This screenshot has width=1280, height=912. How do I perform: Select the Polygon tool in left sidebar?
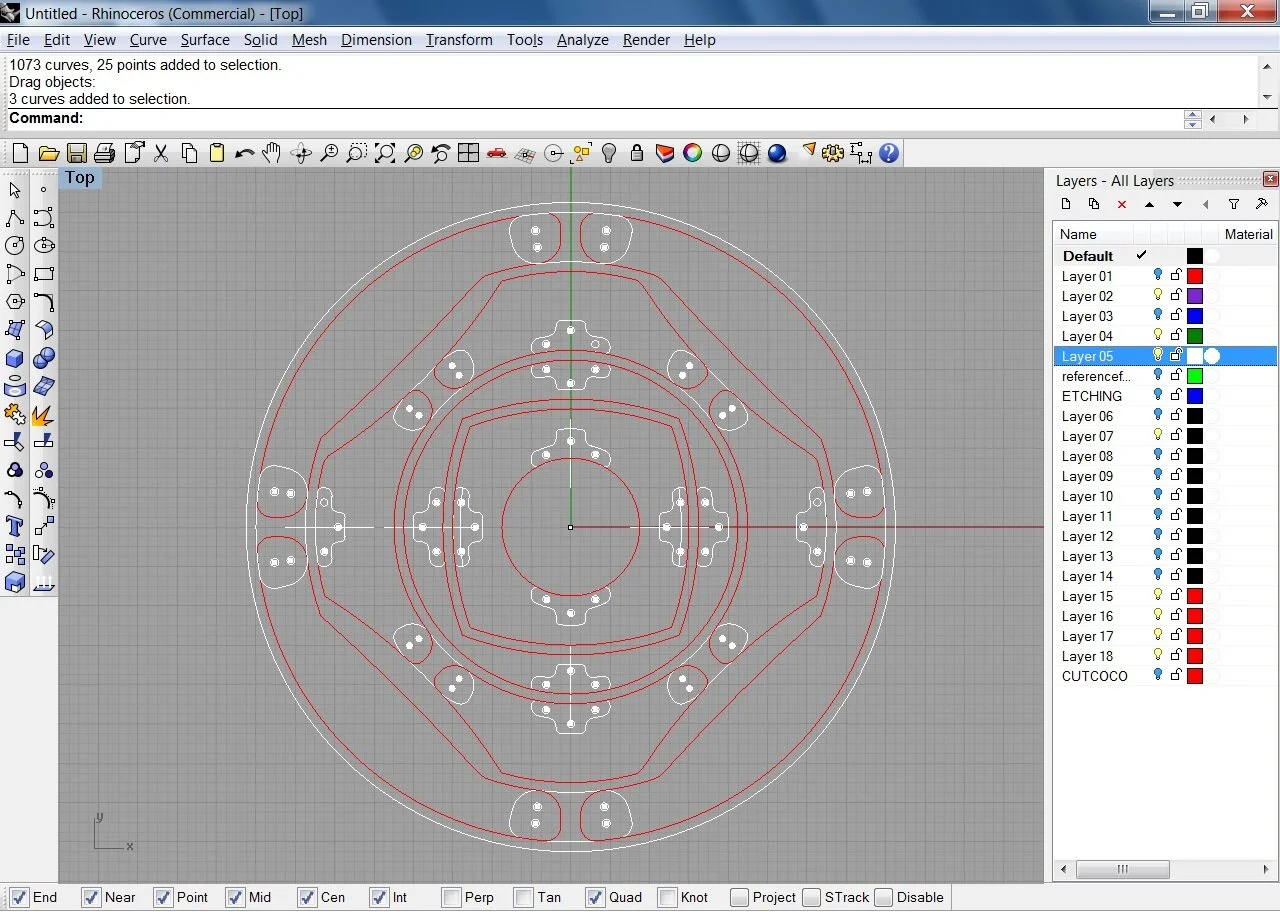click(15, 302)
